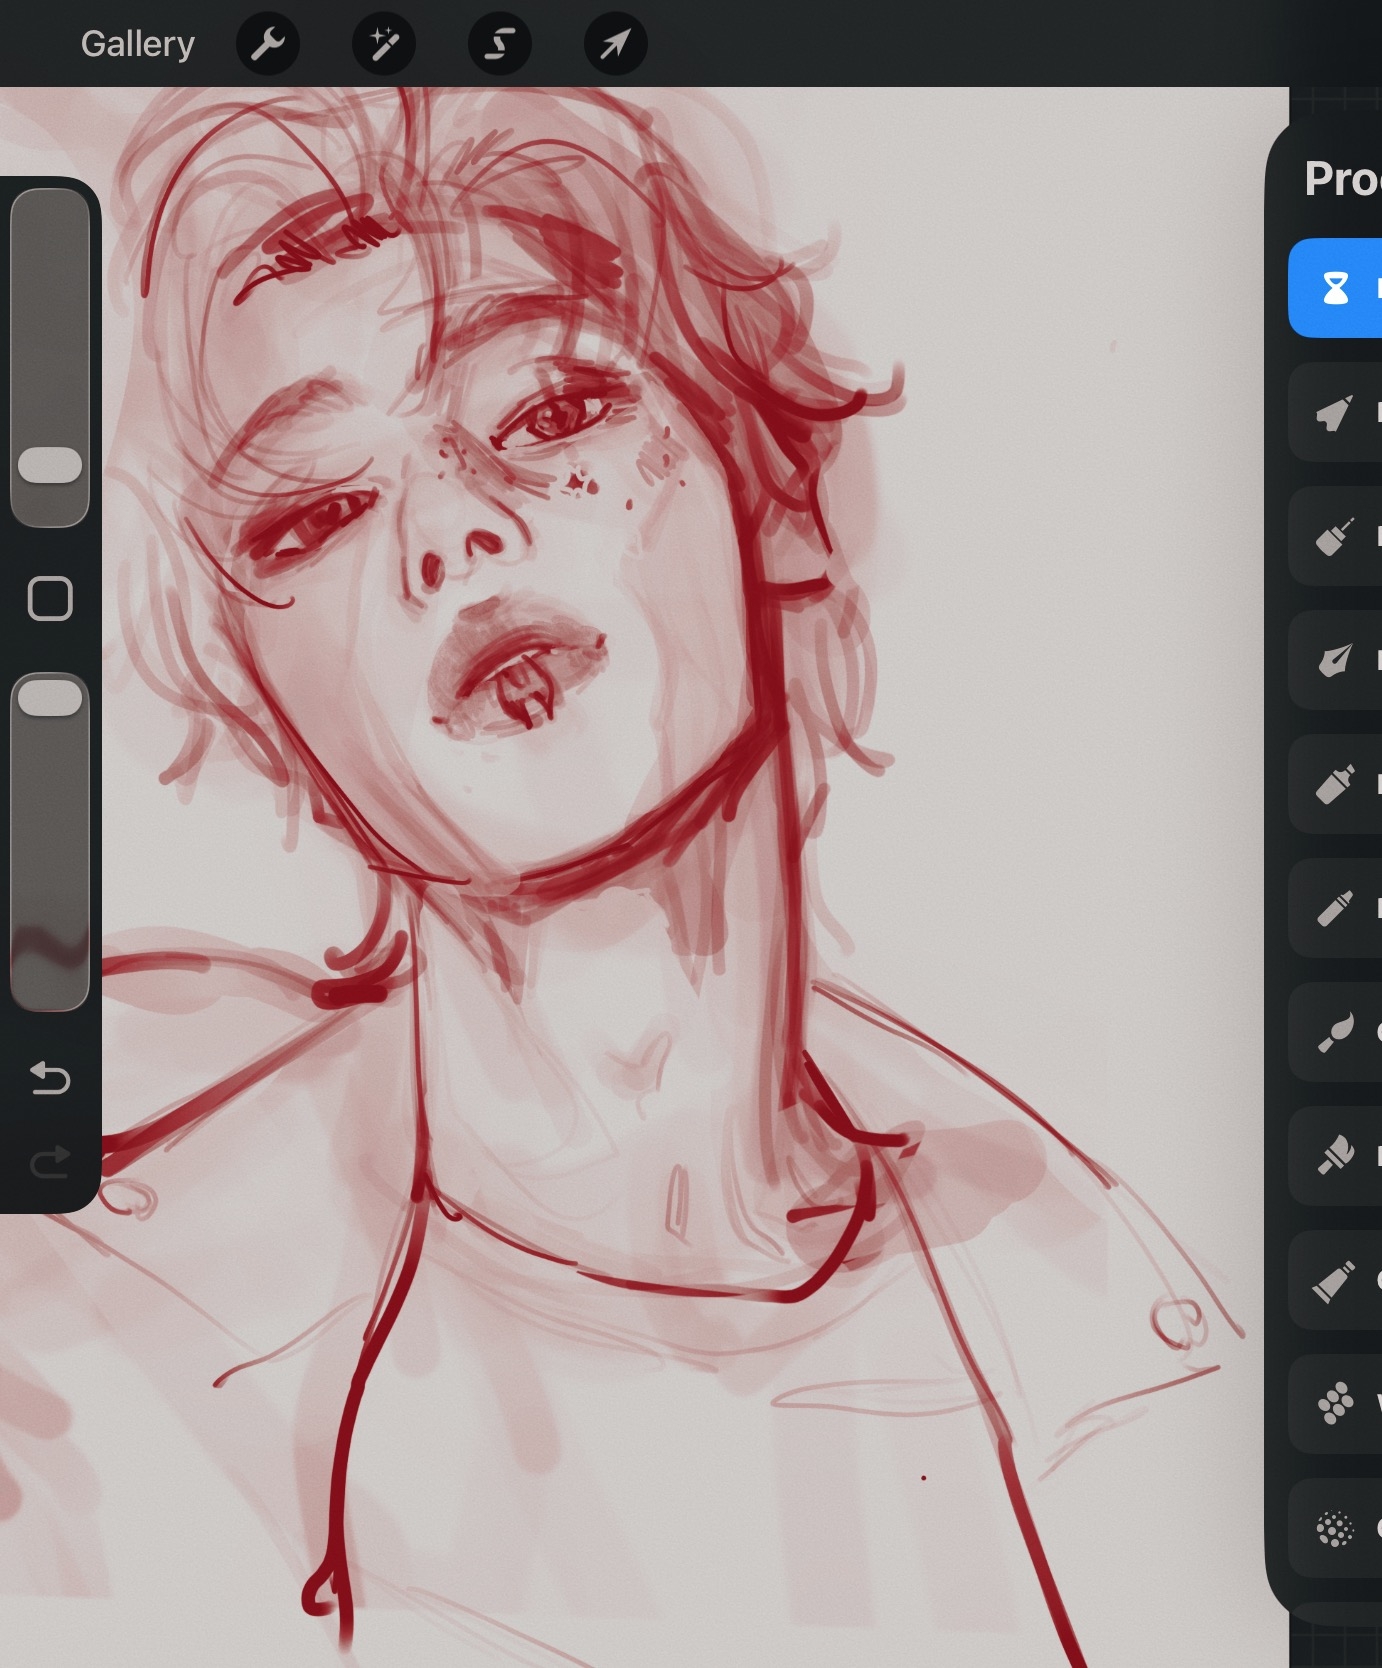Select the oval dots cluster brush category
The height and width of the screenshot is (1668, 1382).
1336,1404
